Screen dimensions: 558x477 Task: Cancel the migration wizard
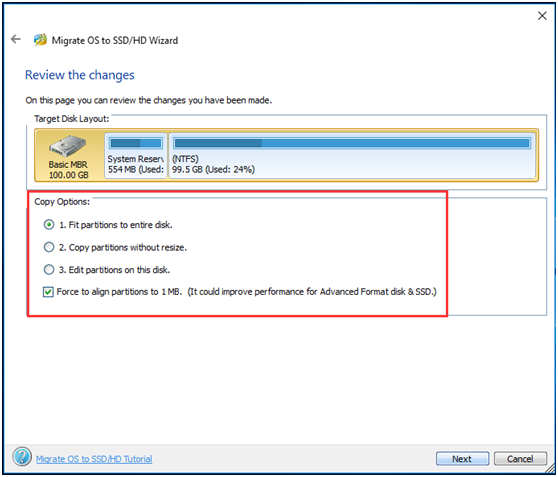click(x=520, y=459)
